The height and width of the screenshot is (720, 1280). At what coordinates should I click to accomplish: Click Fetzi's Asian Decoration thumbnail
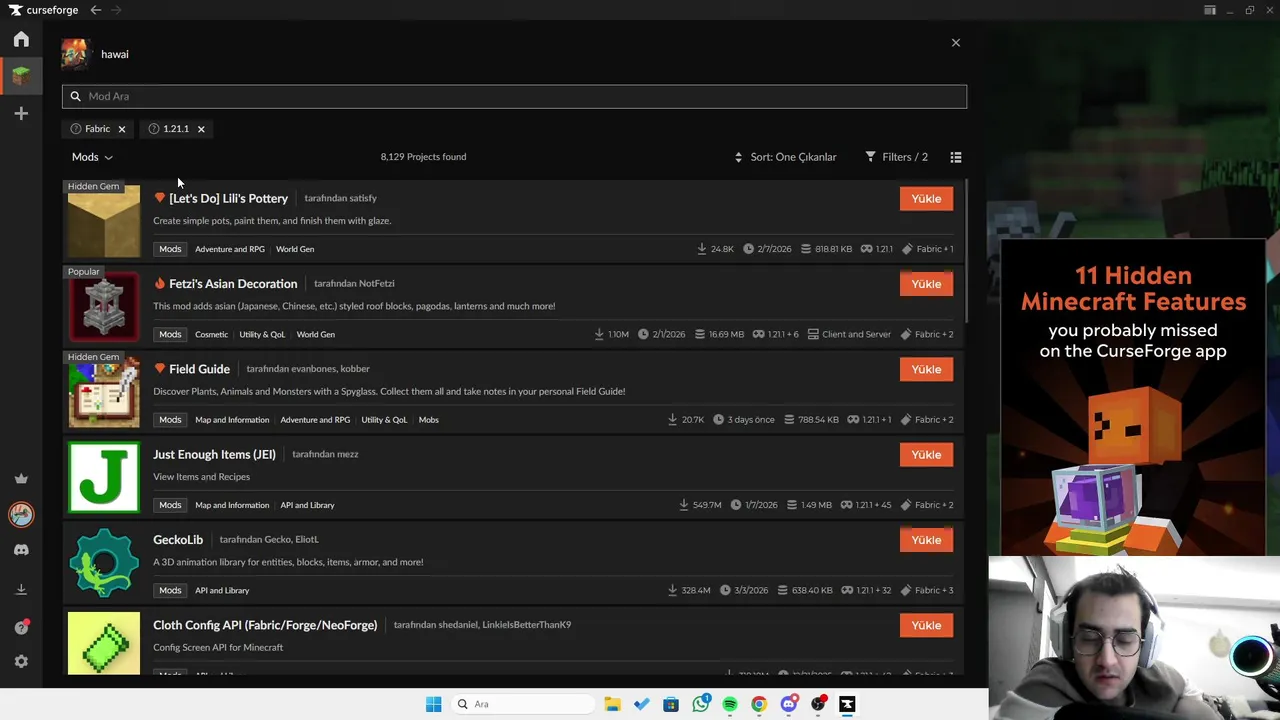click(x=104, y=306)
